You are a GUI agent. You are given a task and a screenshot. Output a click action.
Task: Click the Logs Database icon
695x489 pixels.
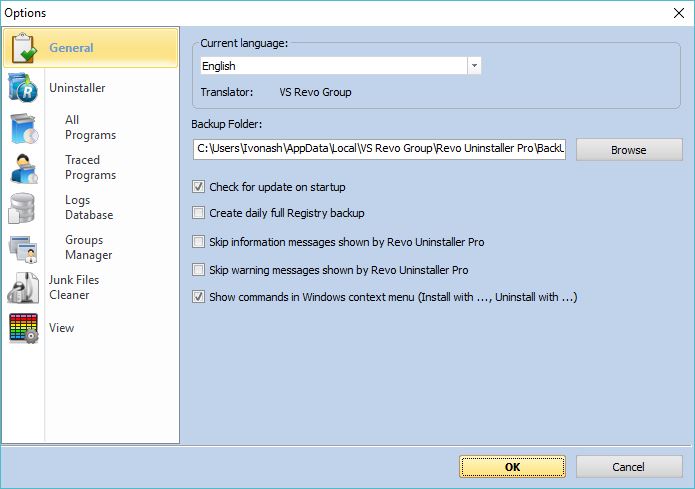coord(22,208)
